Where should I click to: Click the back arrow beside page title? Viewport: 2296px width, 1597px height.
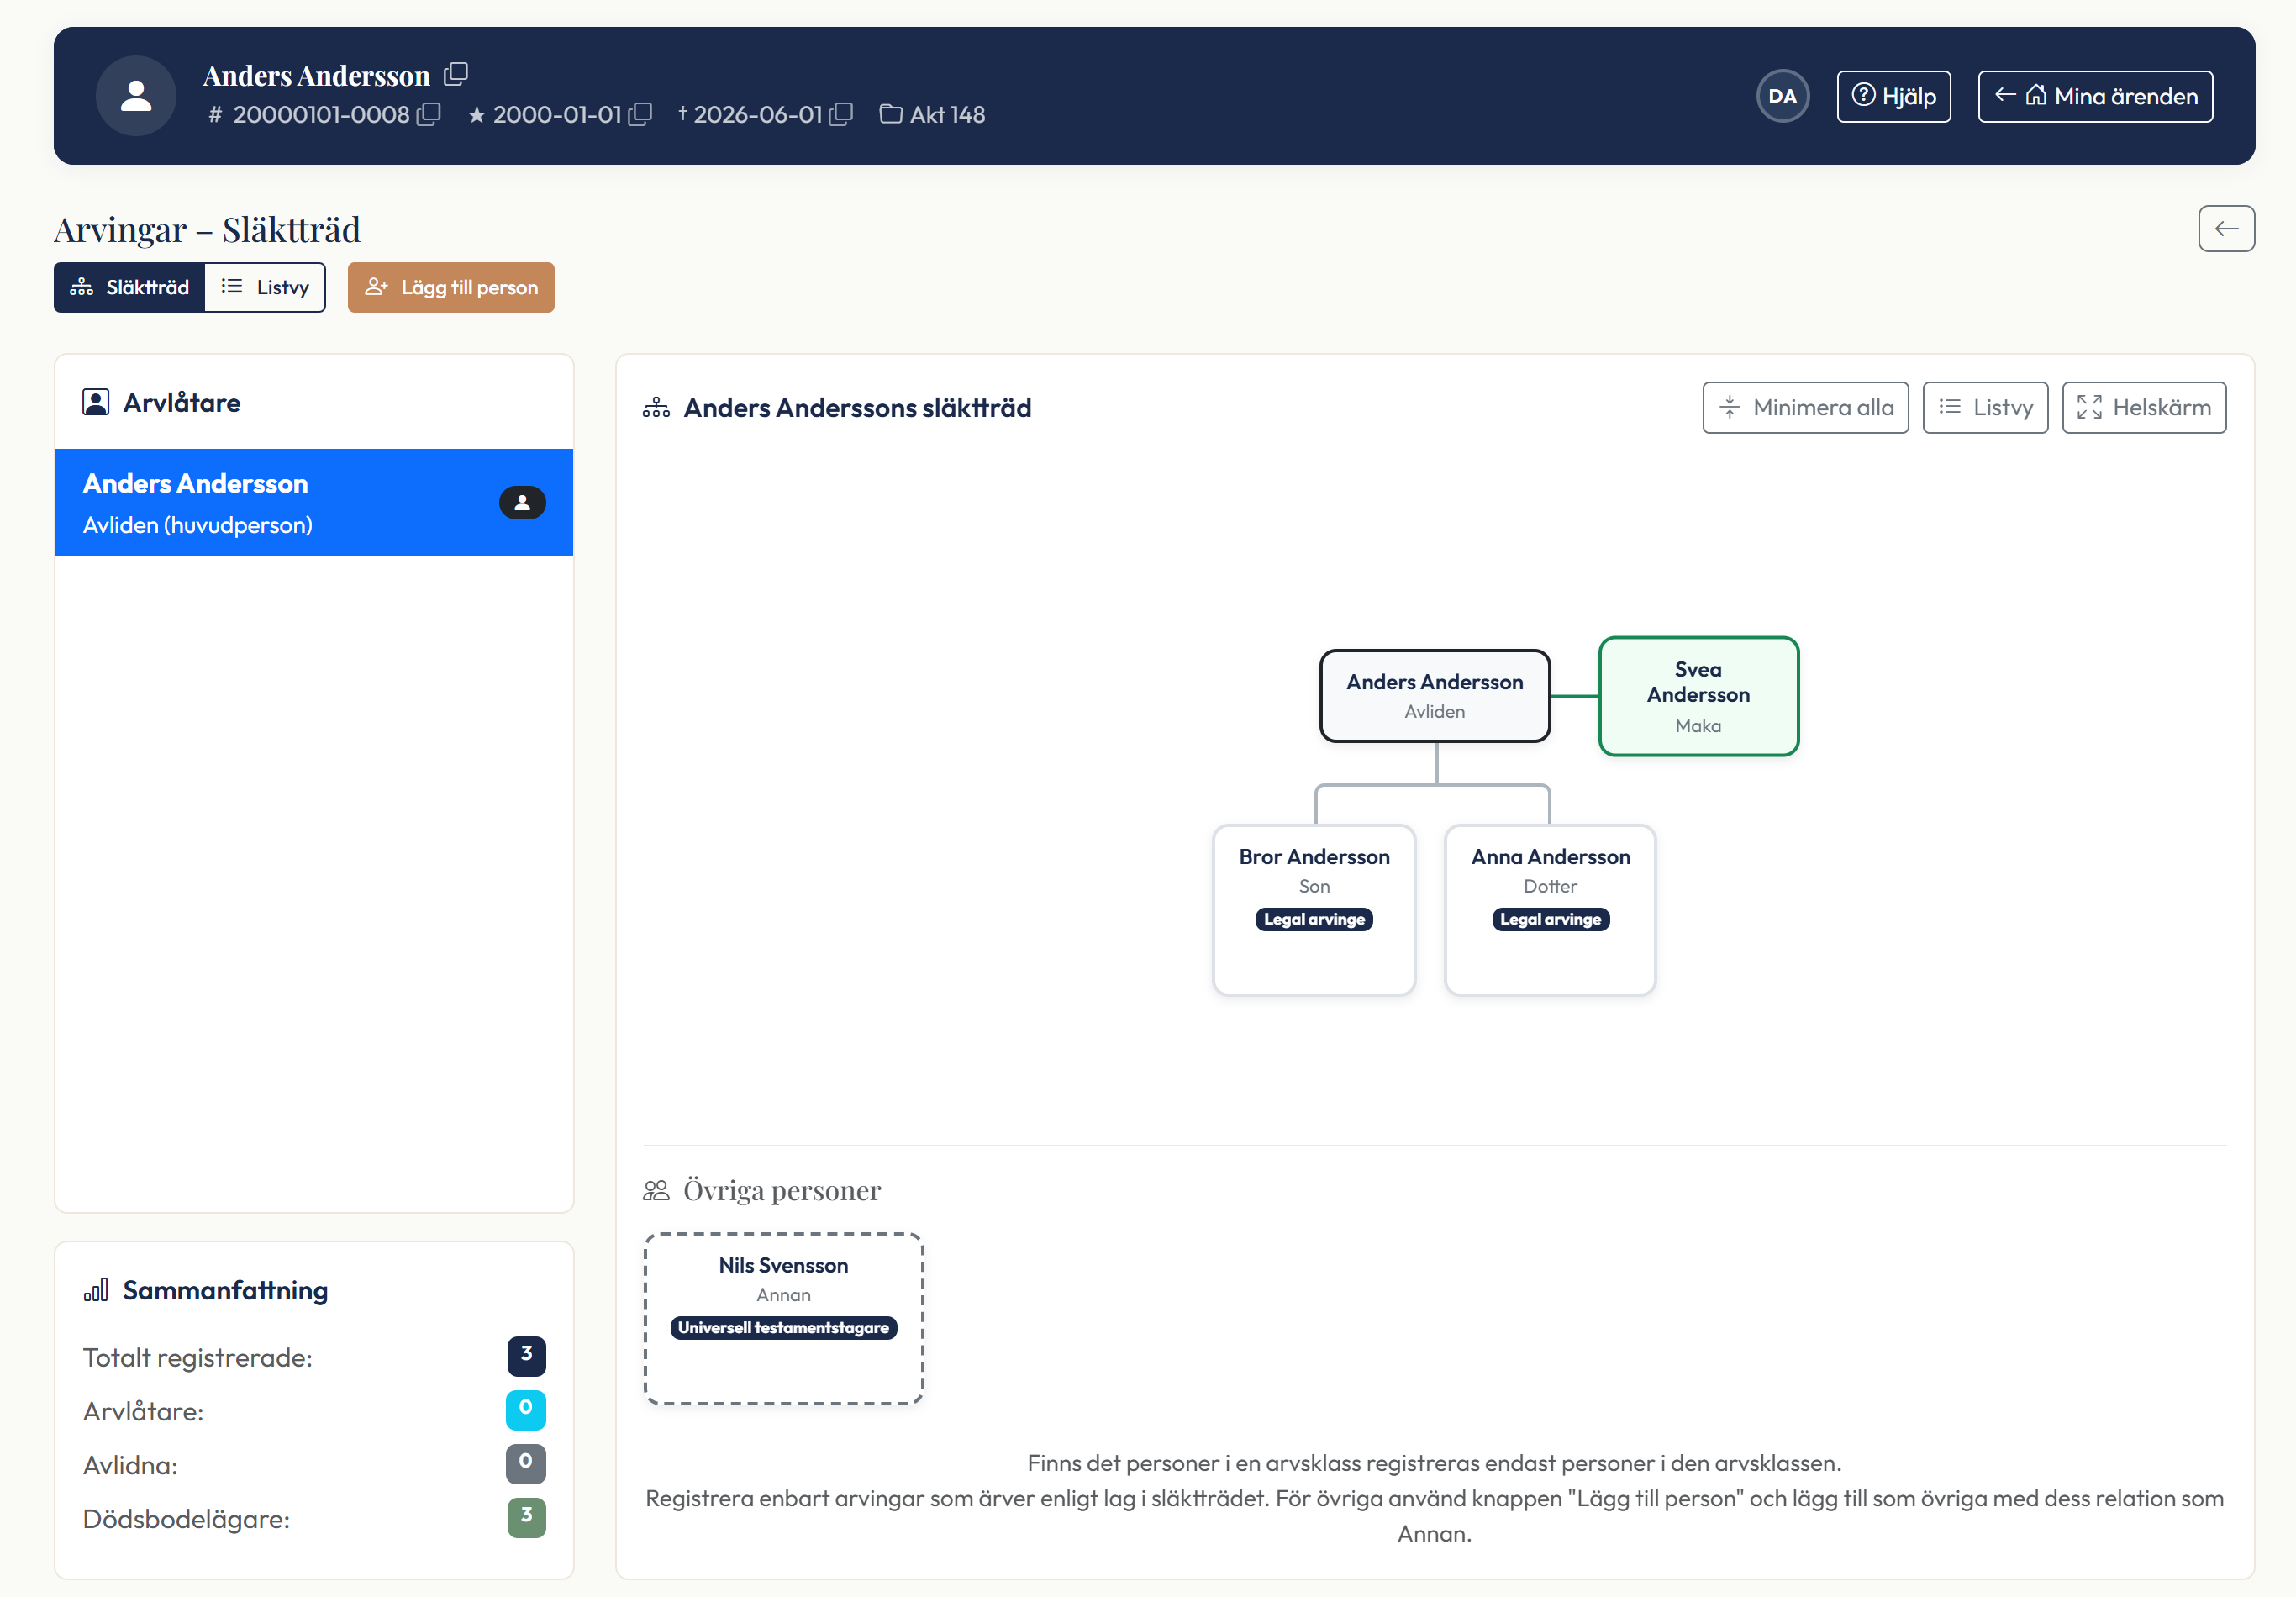pos(2226,229)
